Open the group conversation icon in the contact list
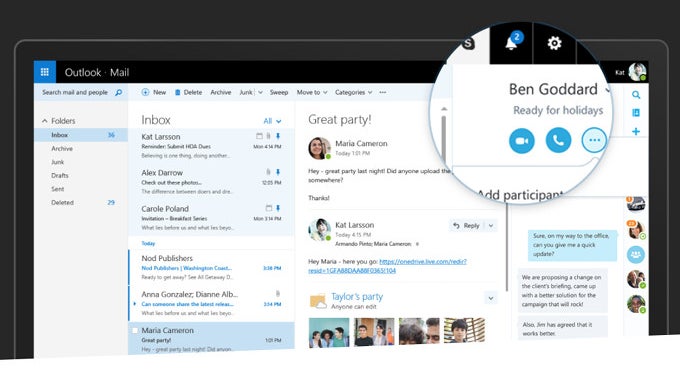Screen dimensions: 680x383 636,255
